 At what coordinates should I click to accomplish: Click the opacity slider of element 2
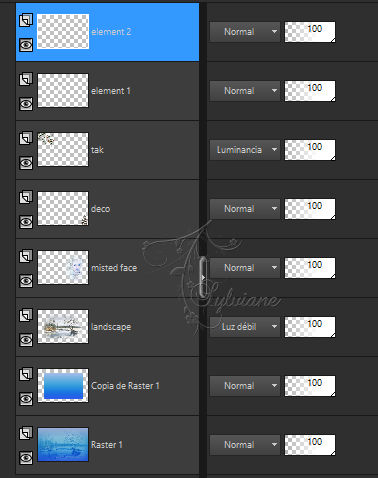pos(310,32)
